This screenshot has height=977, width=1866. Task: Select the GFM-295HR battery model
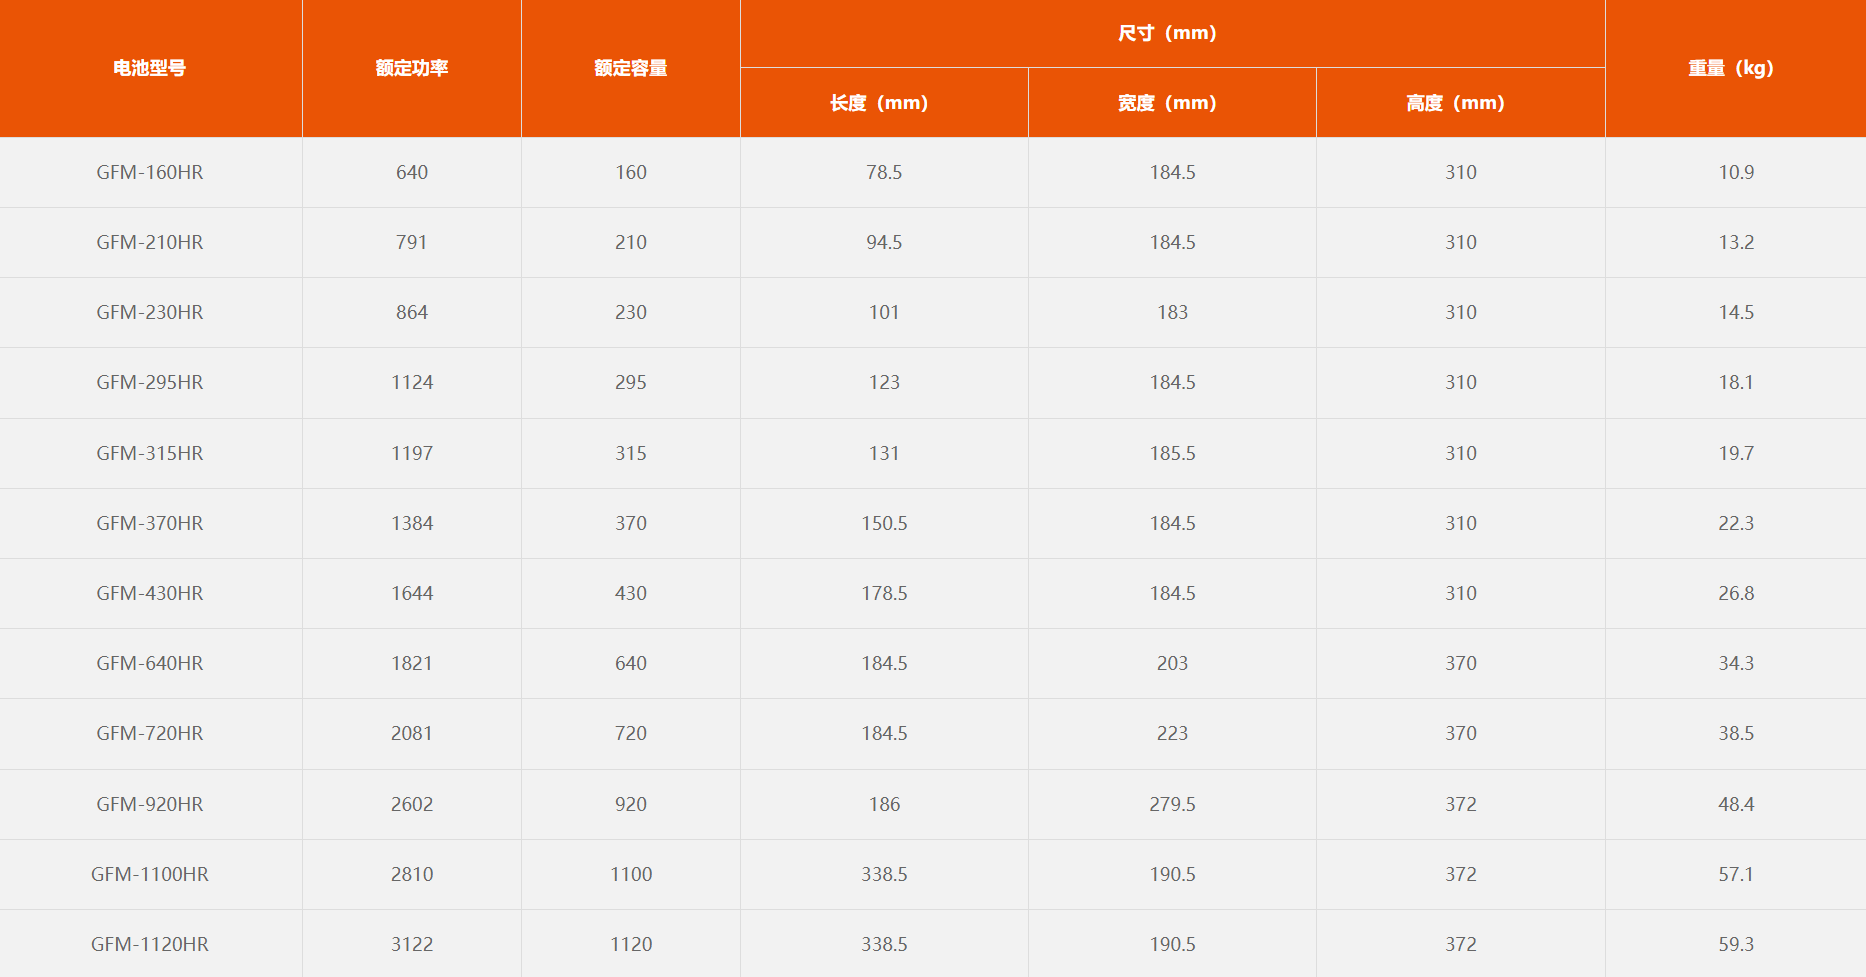[x=150, y=382]
